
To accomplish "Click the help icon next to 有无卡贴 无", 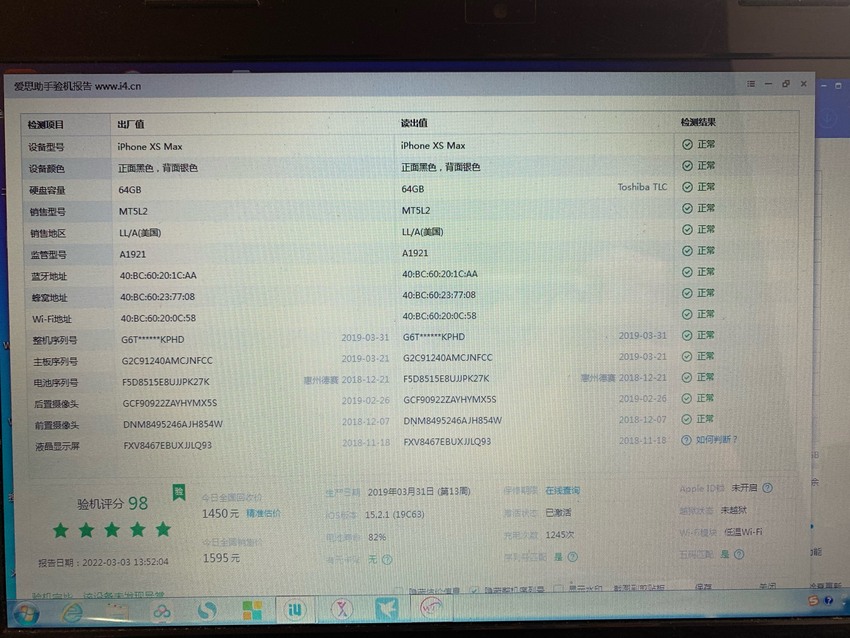I will pos(387,559).
